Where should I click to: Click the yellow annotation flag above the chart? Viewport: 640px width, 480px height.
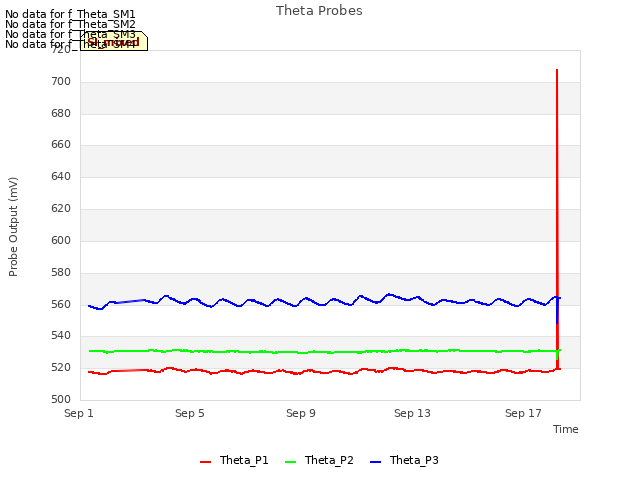pyautogui.click(x=113, y=41)
